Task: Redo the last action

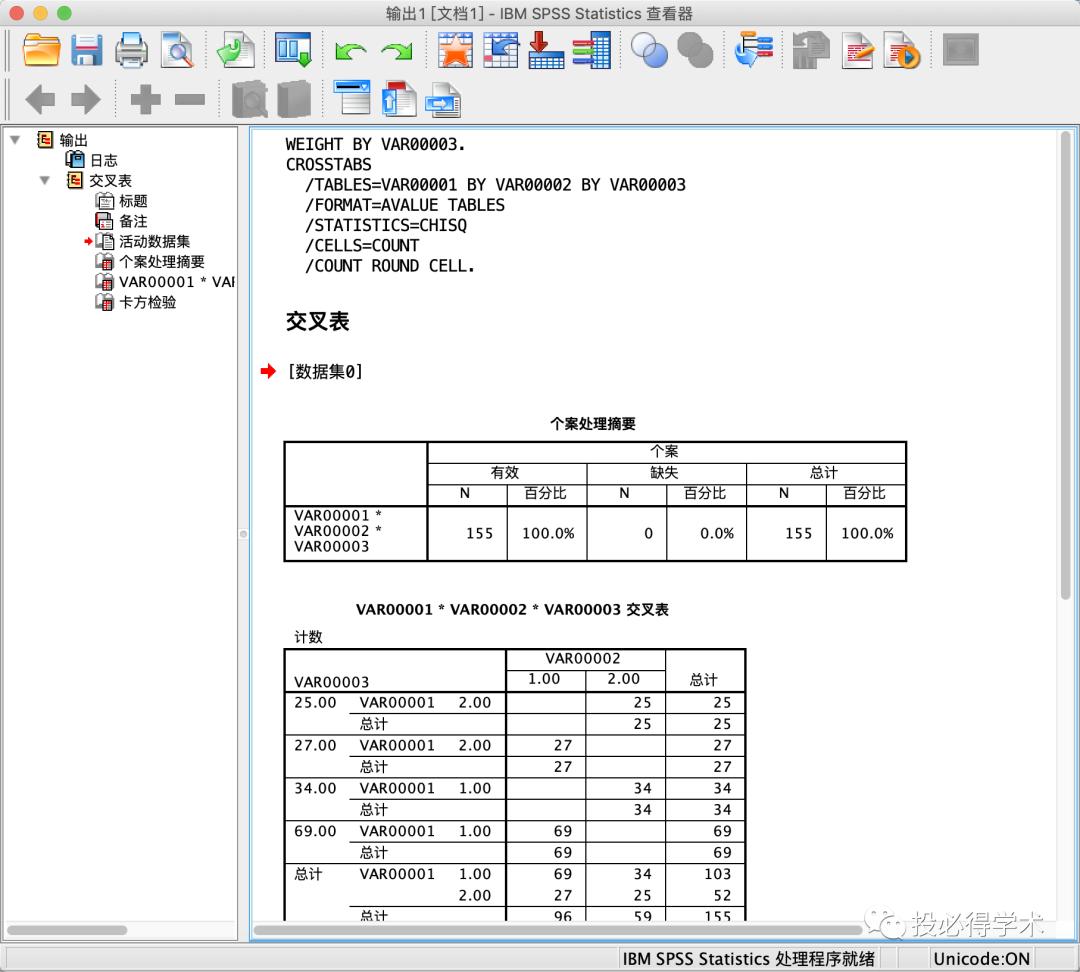Action: tap(397, 49)
